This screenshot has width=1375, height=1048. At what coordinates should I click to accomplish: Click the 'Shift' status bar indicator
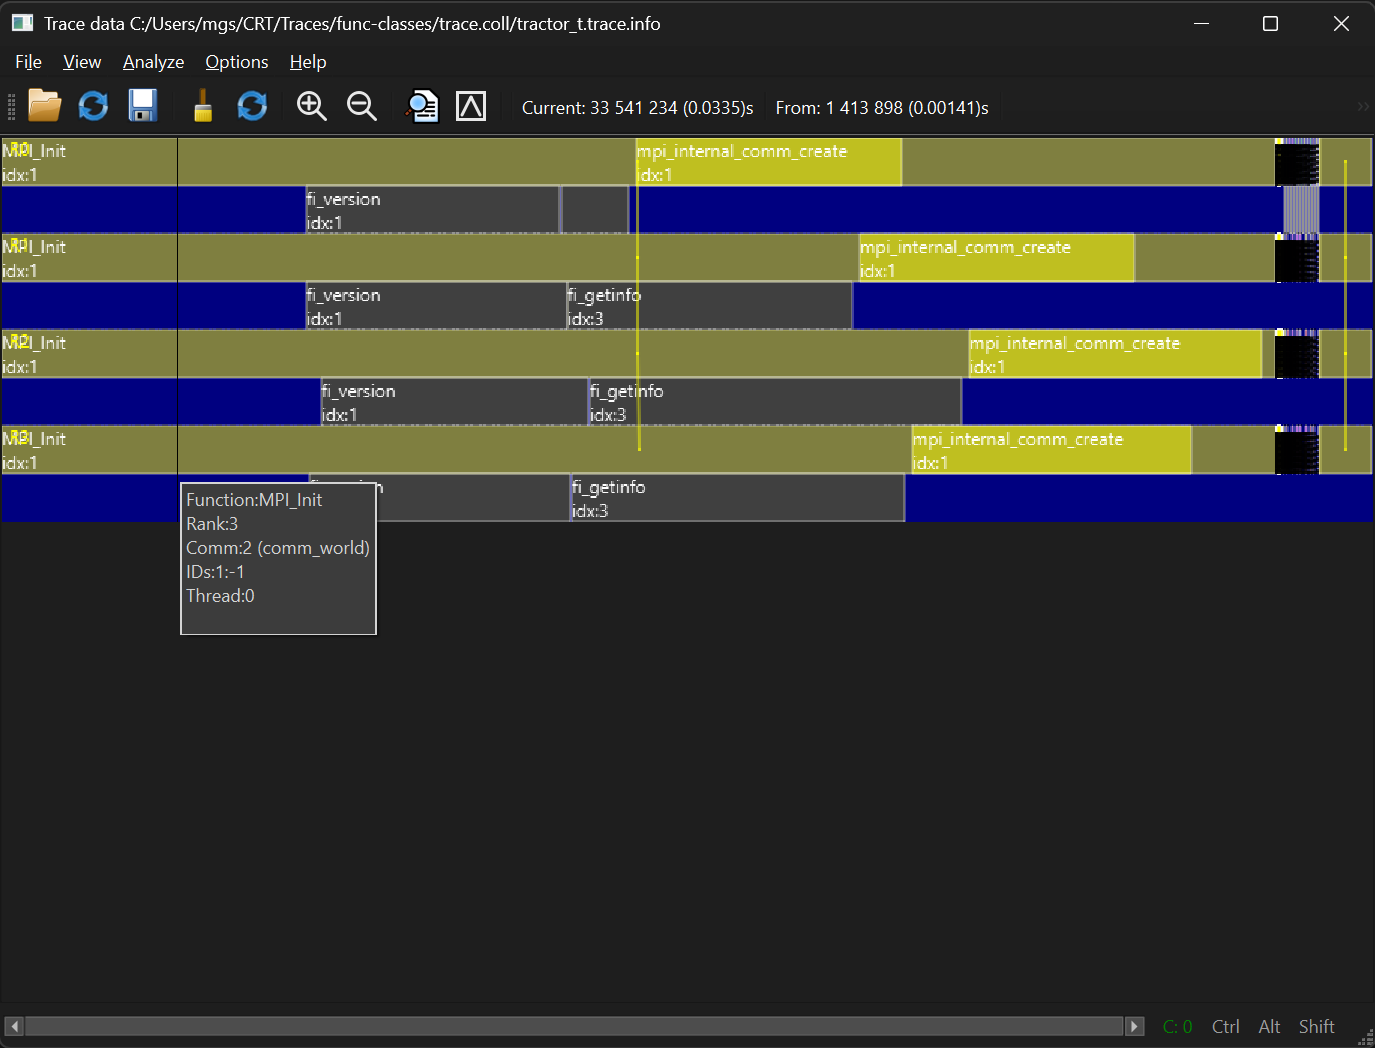[x=1316, y=1027]
